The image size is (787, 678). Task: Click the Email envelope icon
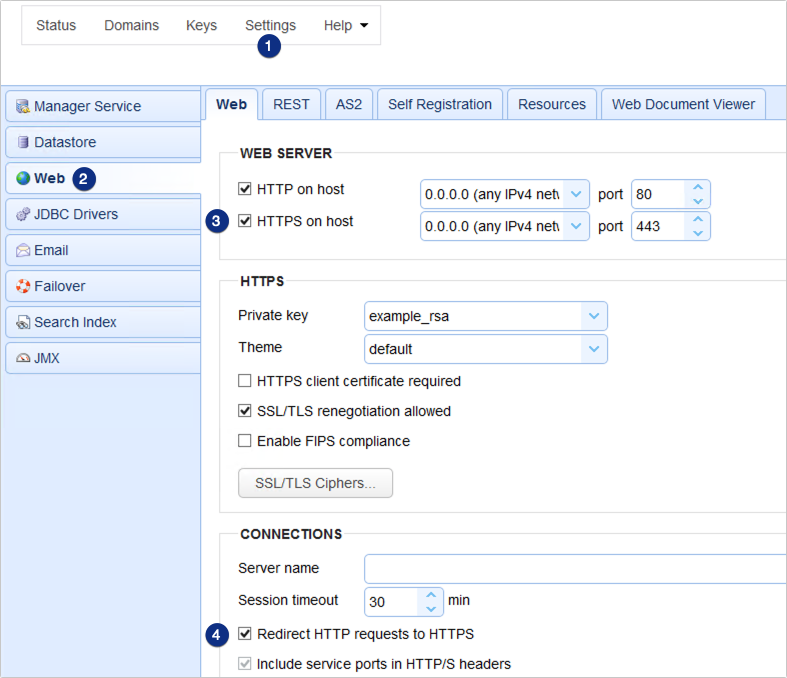tap(22, 250)
